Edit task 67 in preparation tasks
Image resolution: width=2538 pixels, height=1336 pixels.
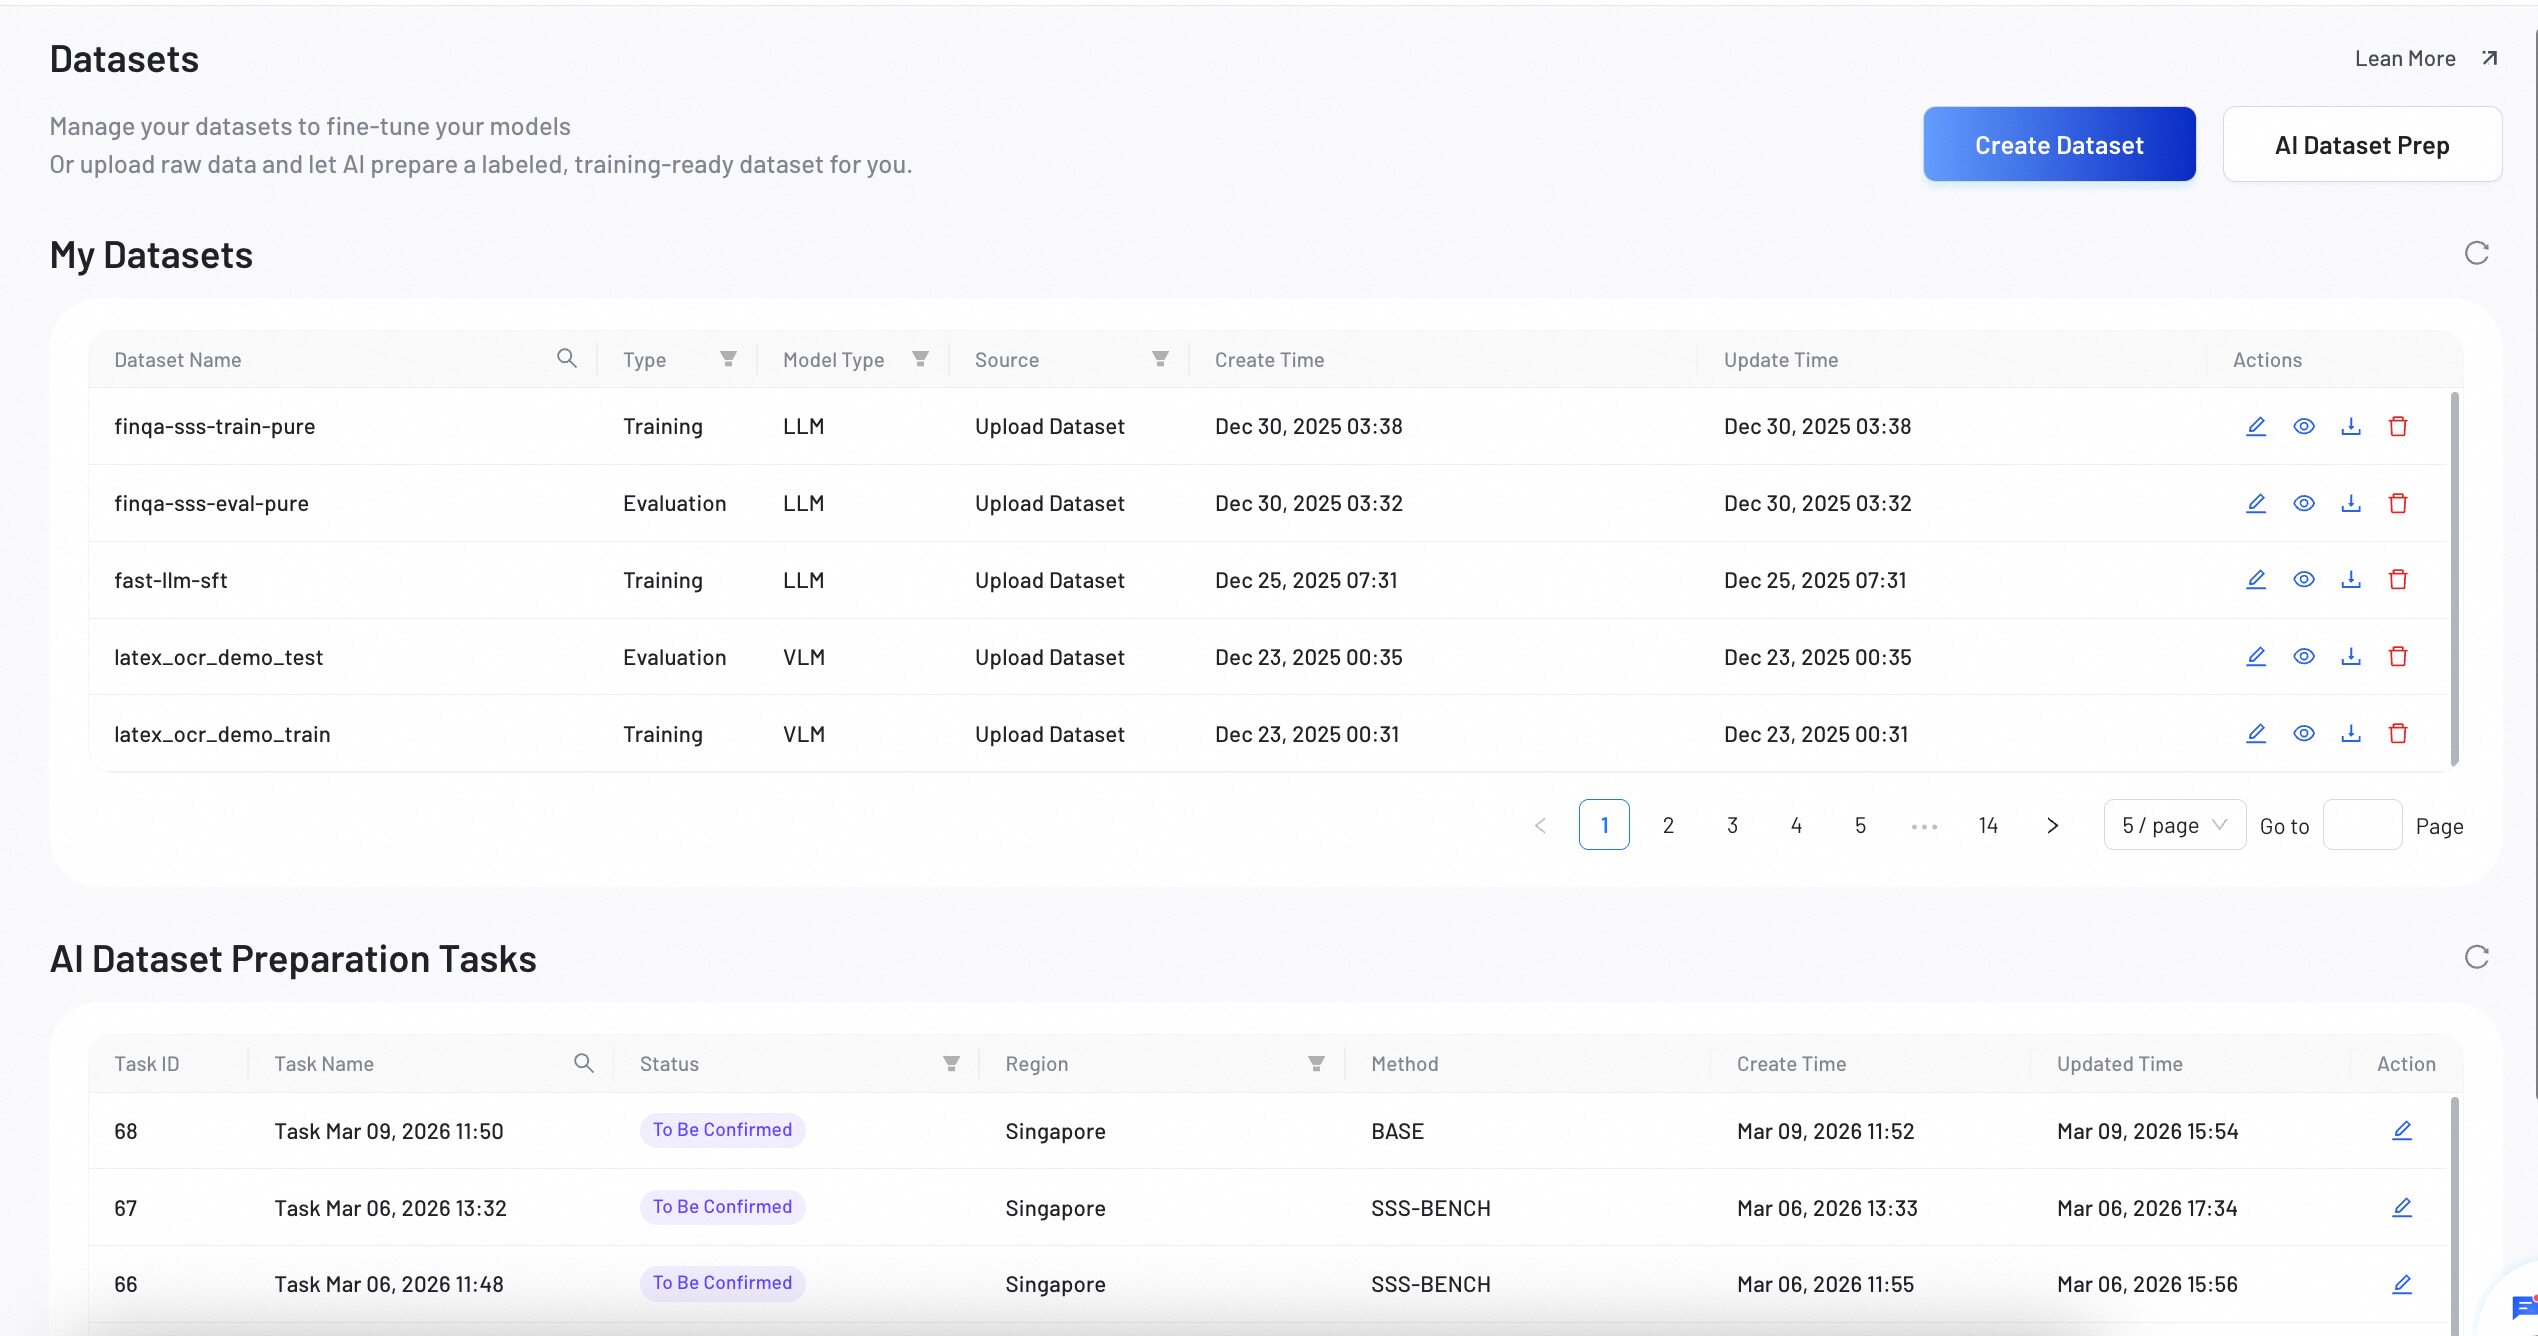(2402, 1207)
